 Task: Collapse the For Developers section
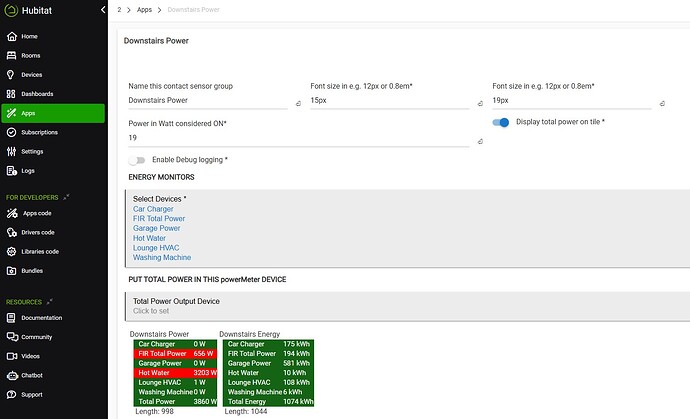coord(66,197)
